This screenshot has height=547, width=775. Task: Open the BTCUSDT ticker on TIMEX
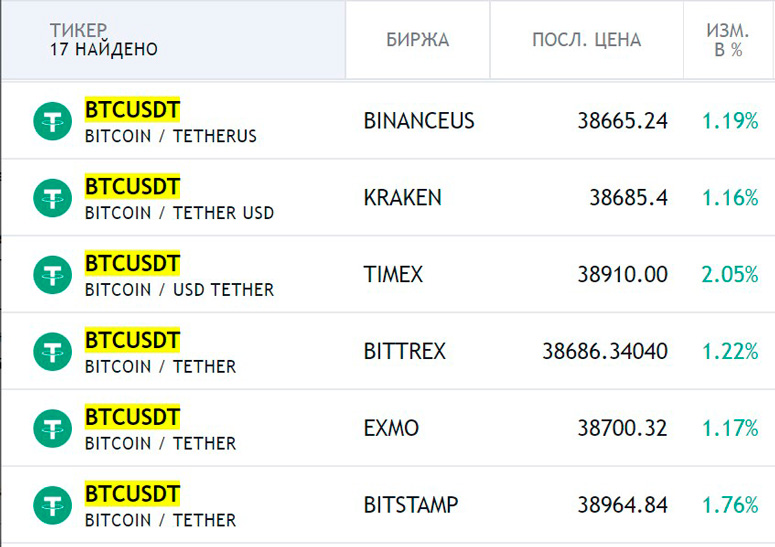click(132, 263)
